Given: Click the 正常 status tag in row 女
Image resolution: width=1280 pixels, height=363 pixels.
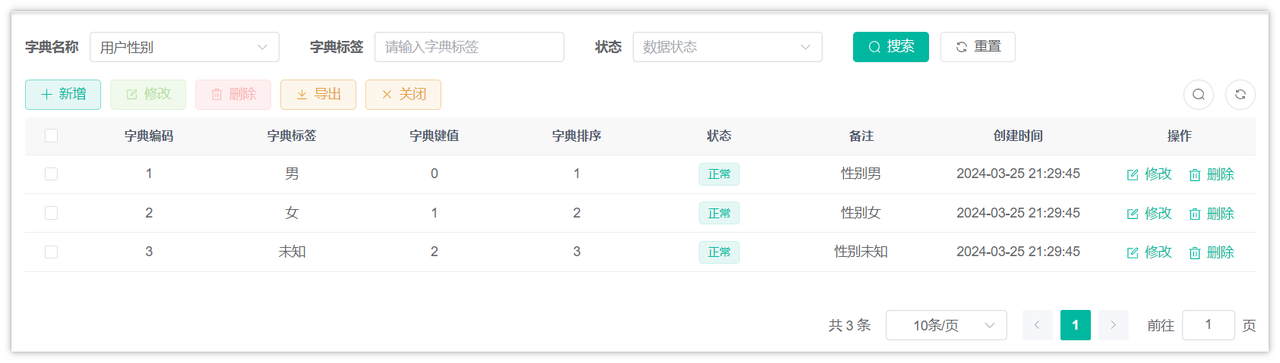Looking at the screenshot, I should point(719,213).
